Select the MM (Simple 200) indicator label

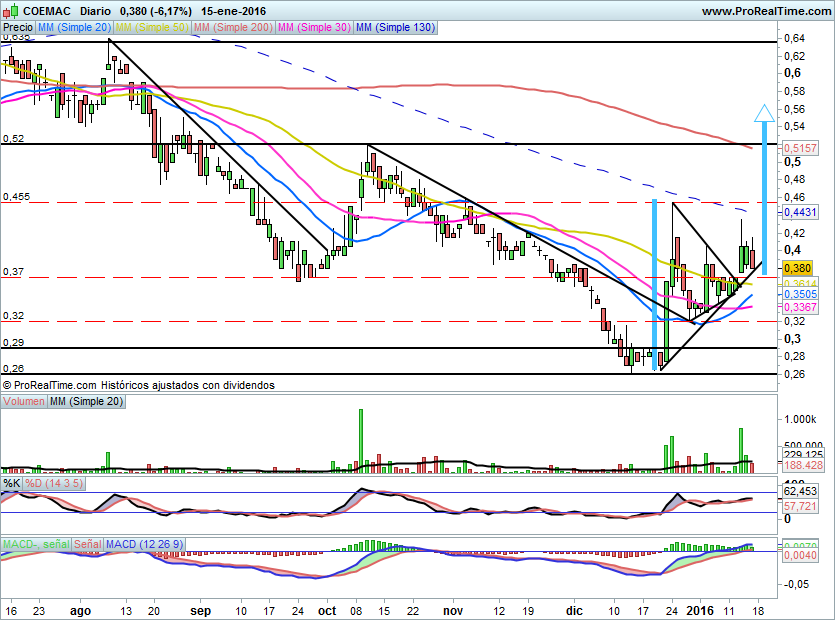231,29
